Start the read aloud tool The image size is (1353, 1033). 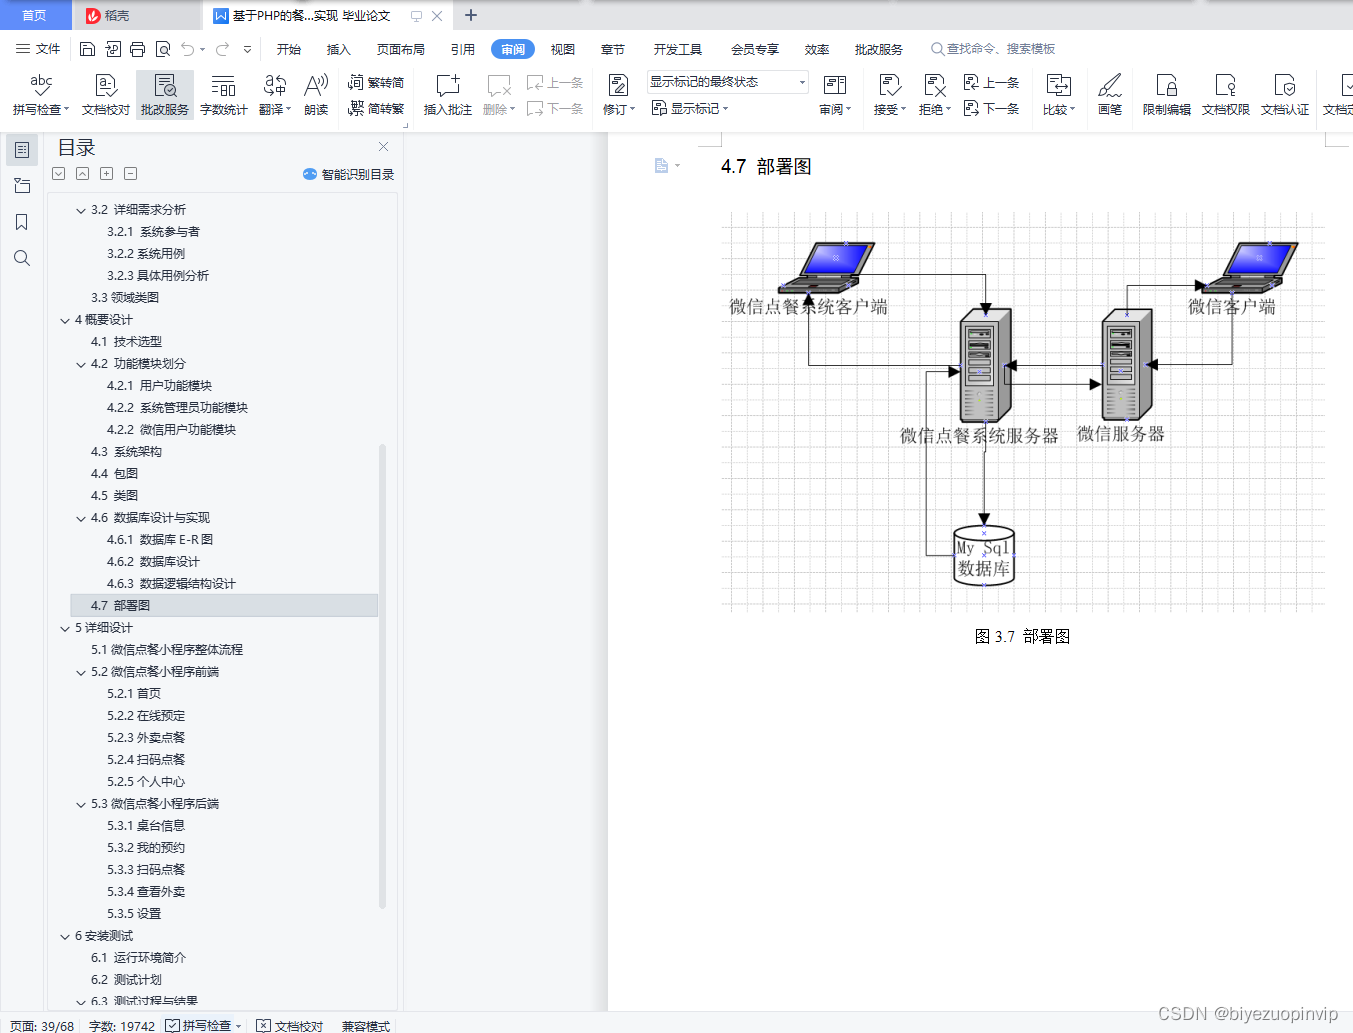tap(316, 95)
